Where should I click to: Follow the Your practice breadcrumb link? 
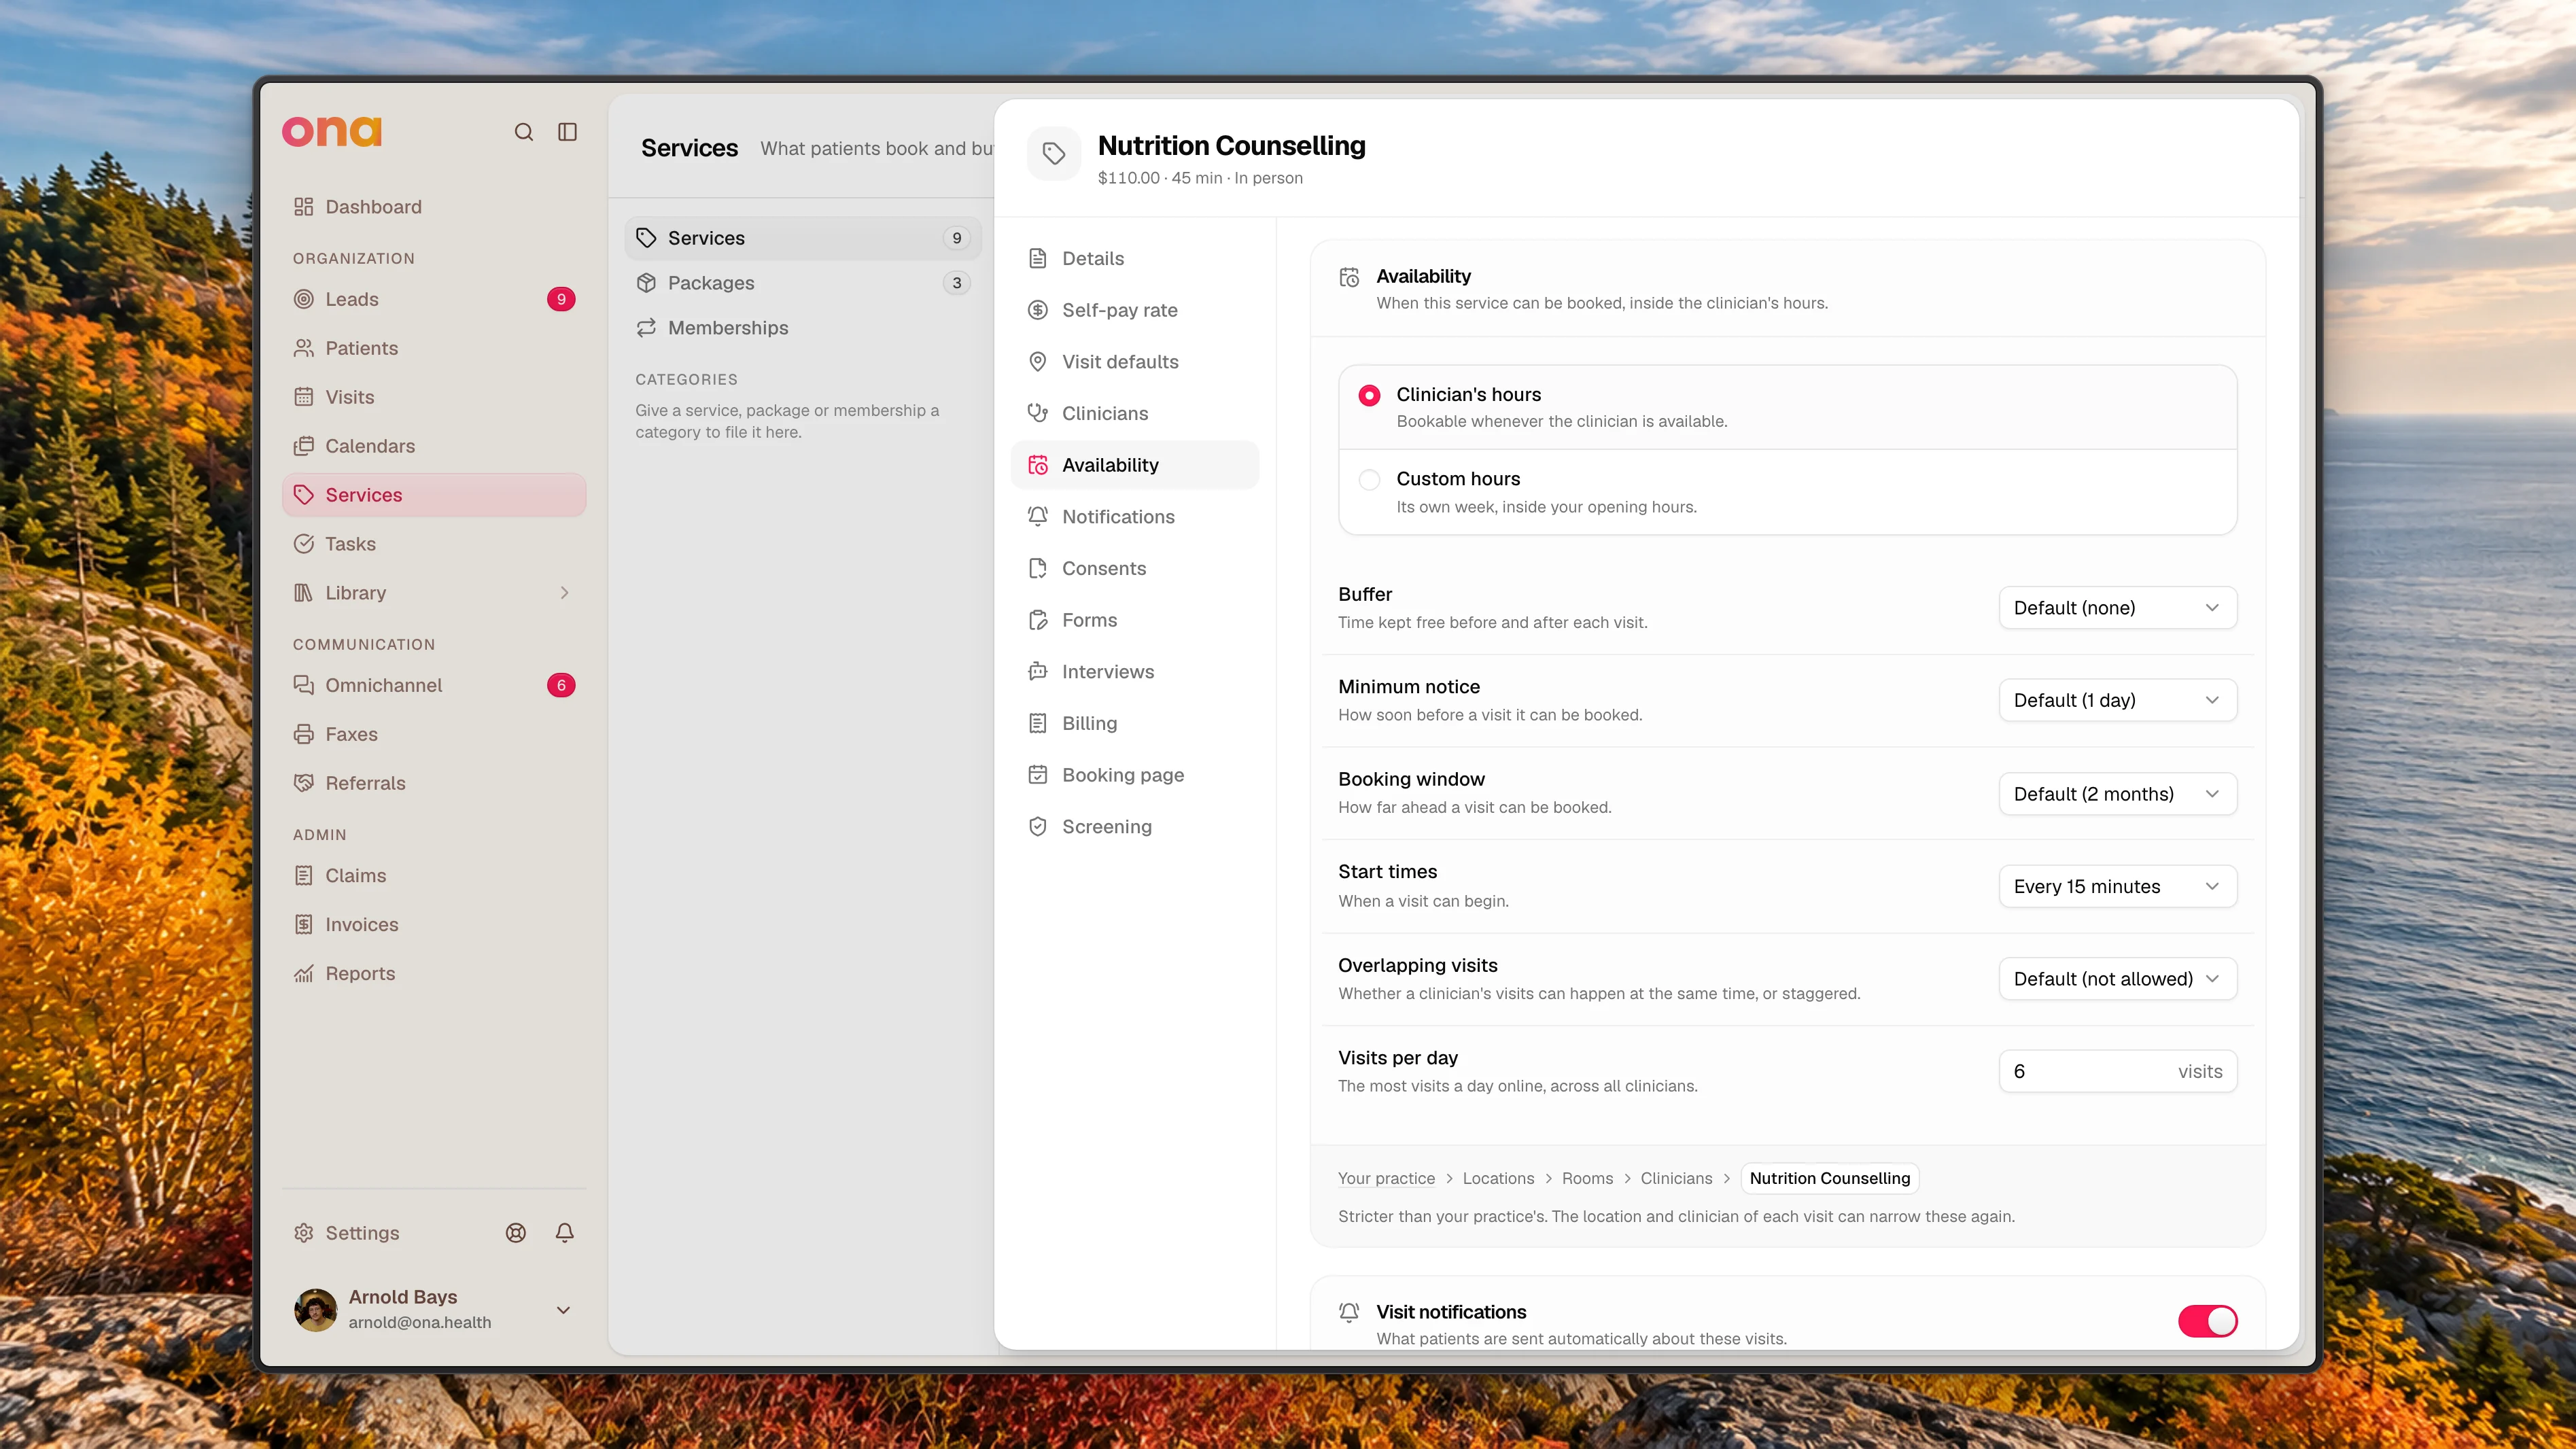click(1386, 1179)
